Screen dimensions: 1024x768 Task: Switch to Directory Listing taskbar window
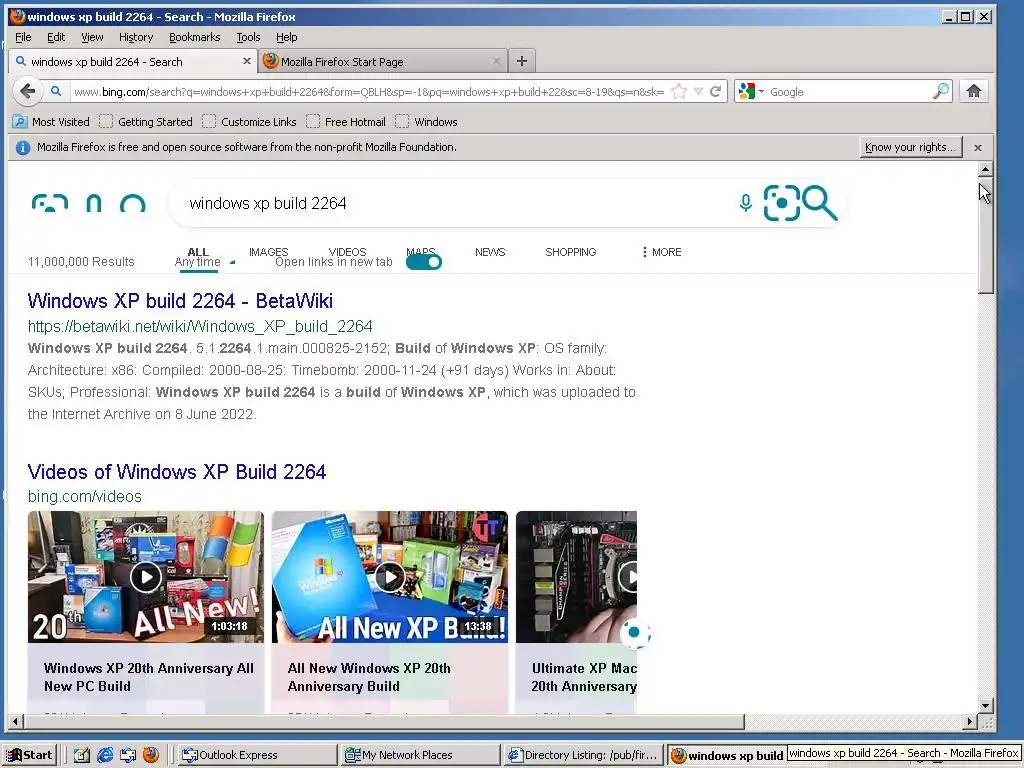[x=584, y=755]
